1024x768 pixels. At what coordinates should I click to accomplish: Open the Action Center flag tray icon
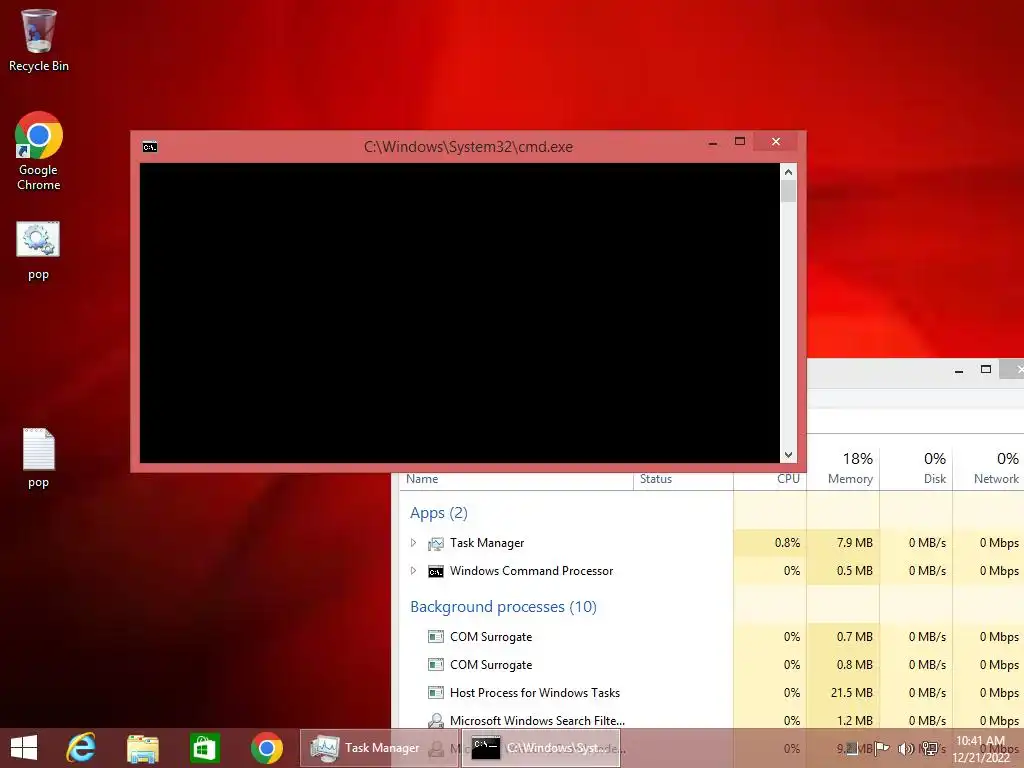[882, 748]
